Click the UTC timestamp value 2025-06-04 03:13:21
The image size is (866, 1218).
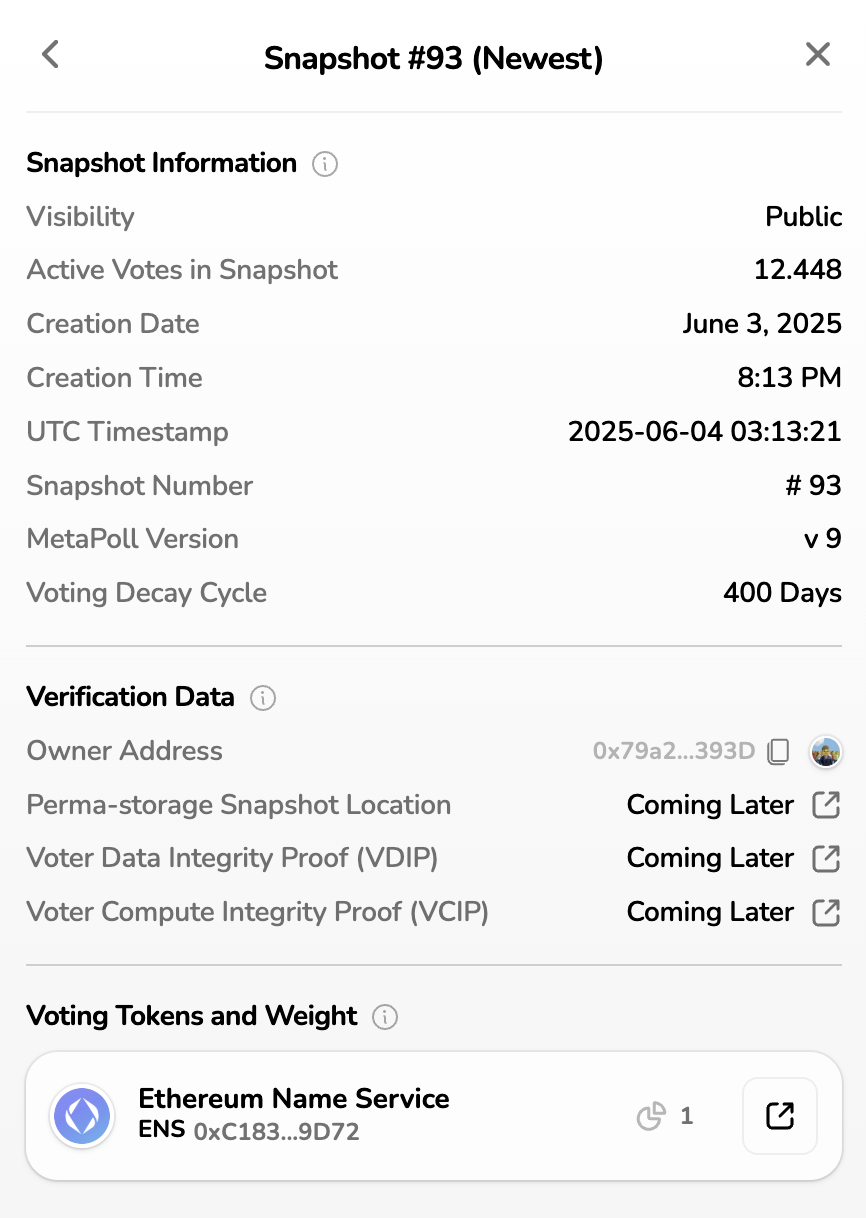point(704,432)
